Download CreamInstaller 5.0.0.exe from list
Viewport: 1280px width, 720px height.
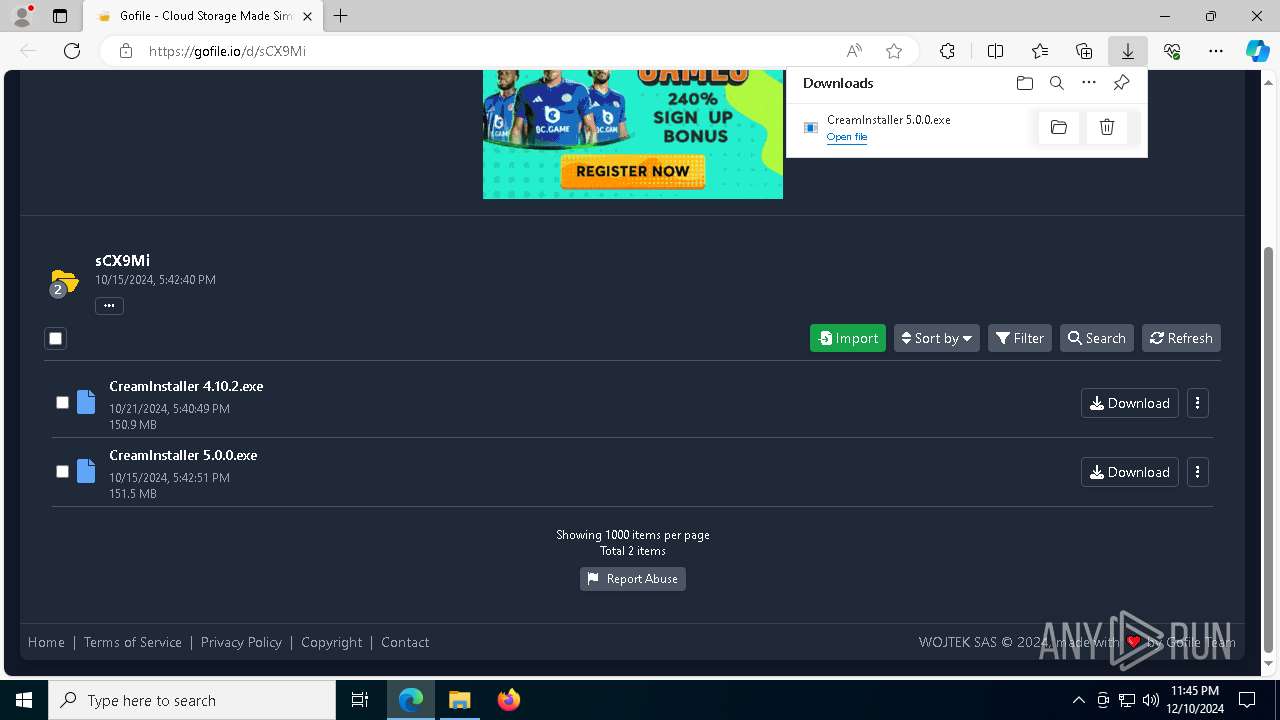(x=1130, y=472)
